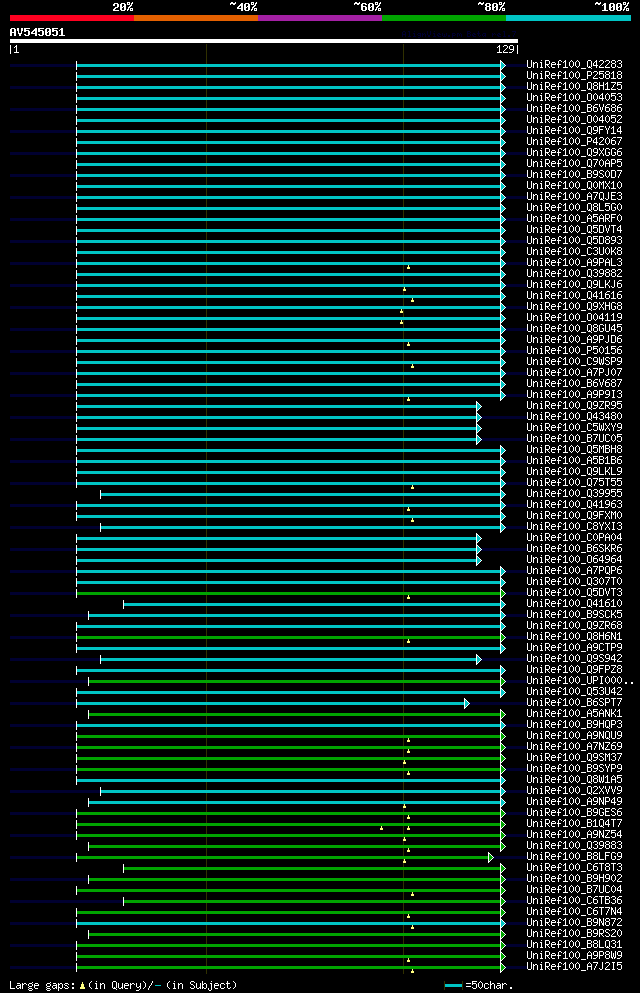This screenshot has height=993, width=640.
Task: Open hit UniRef100_Q42283
Action: (574, 65)
